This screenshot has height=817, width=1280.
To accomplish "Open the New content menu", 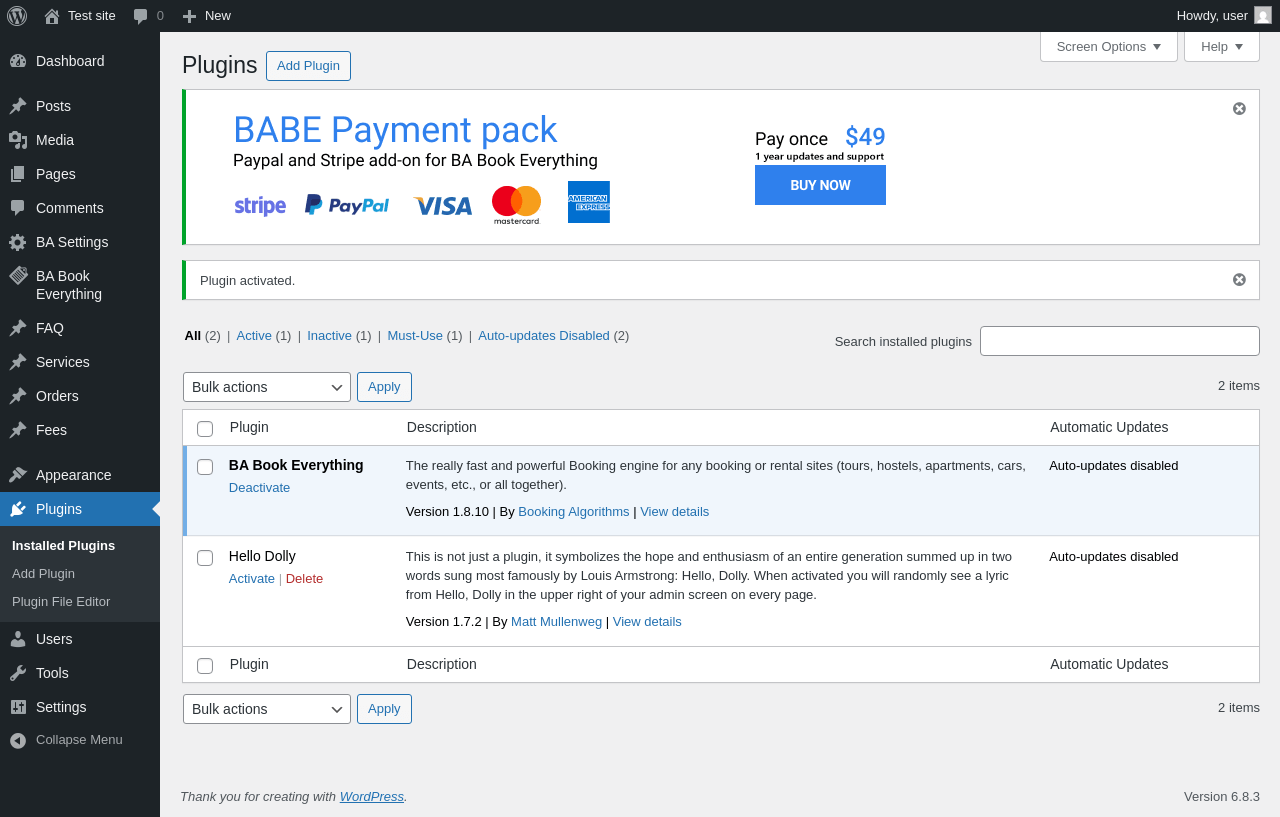I will (206, 16).
